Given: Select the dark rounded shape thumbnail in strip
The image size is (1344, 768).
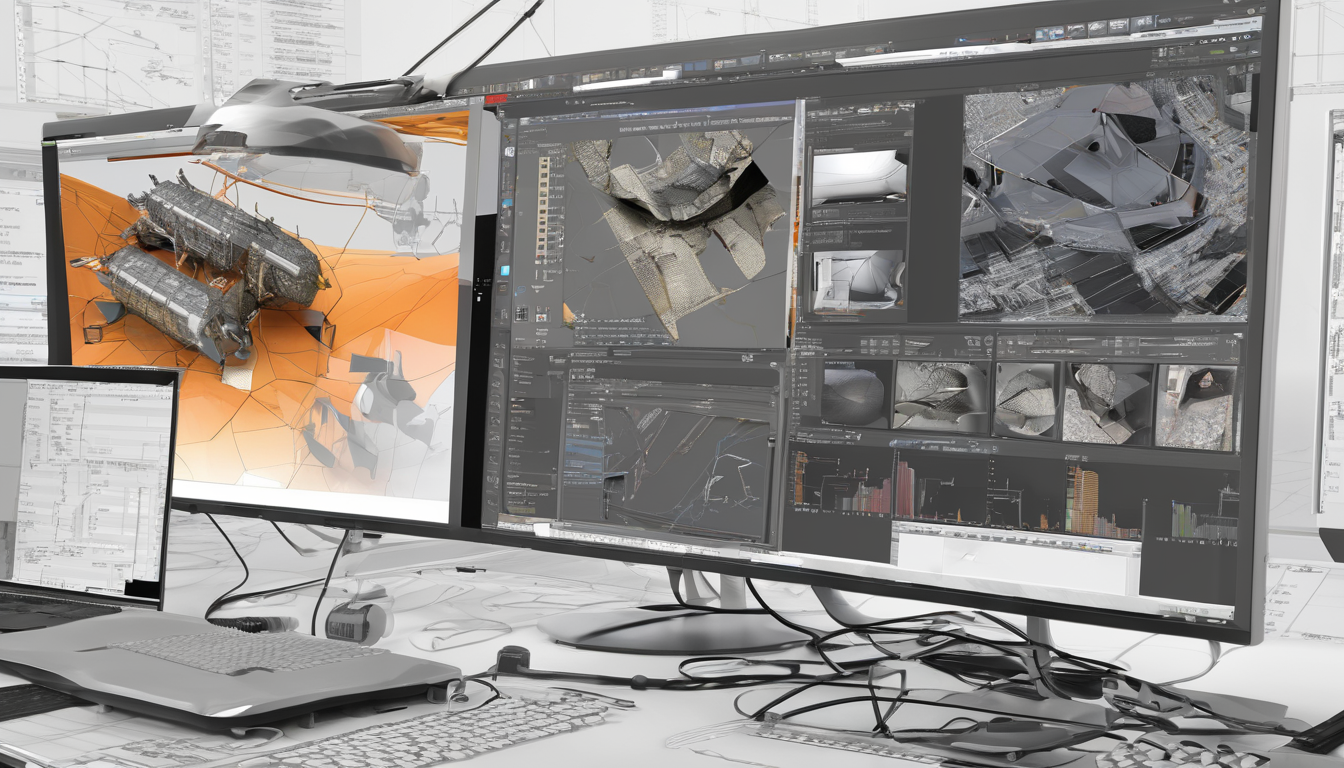Looking at the screenshot, I should pyautogui.click(x=856, y=395).
